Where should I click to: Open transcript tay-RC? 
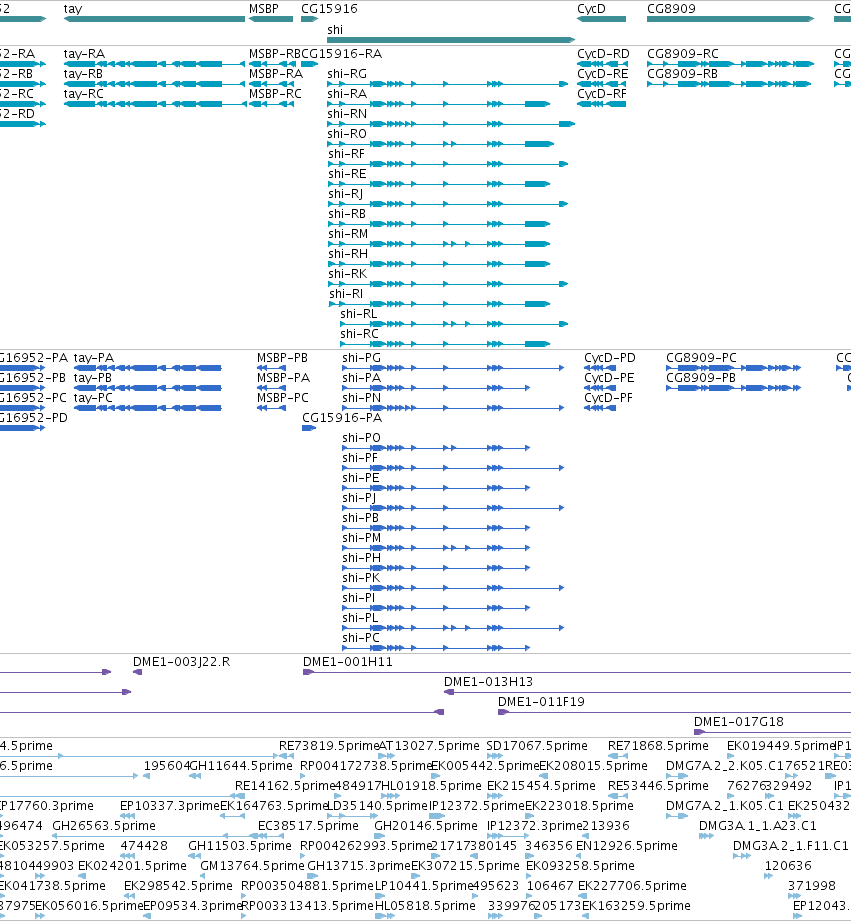[83, 94]
